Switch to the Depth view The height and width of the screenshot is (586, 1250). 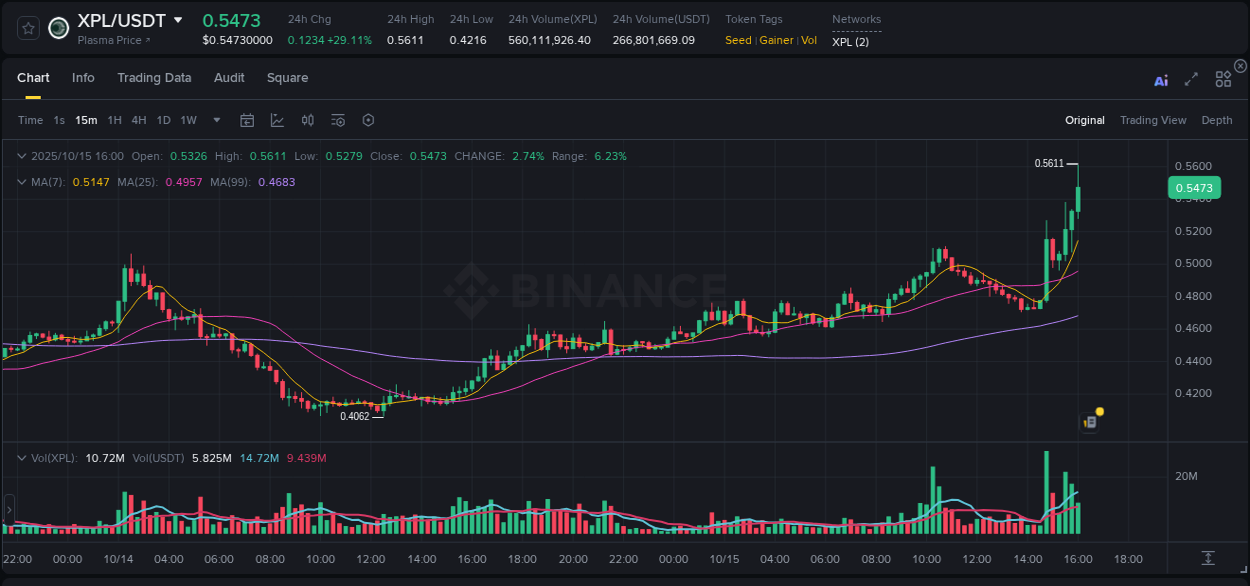pyautogui.click(x=1217, y=120)
